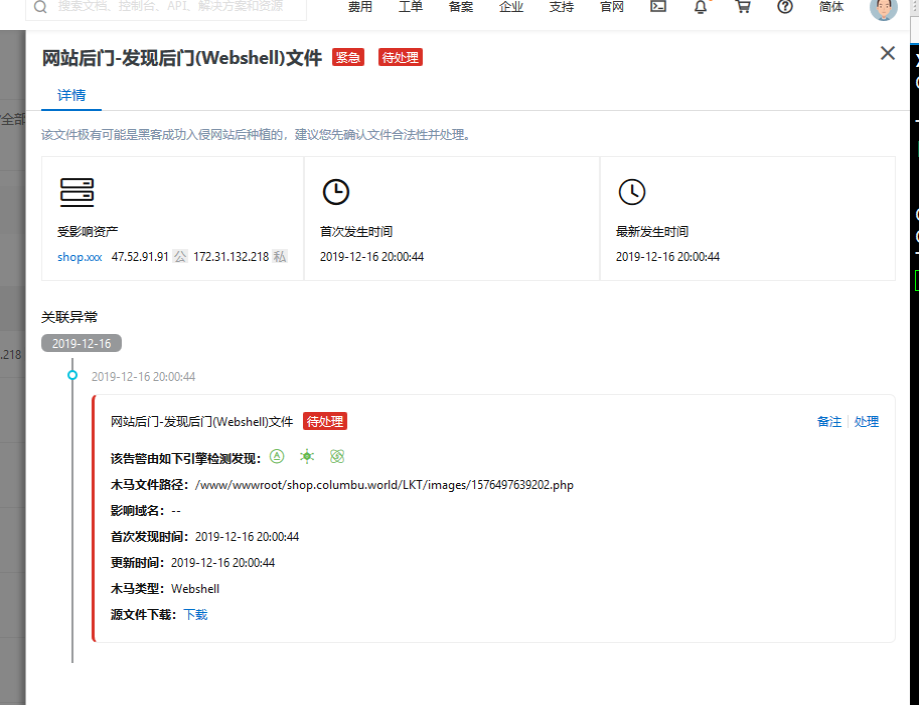The height and width of the screenshot is (705, 919).
Task: Open the 工单 menu
Action: point(410,7)
